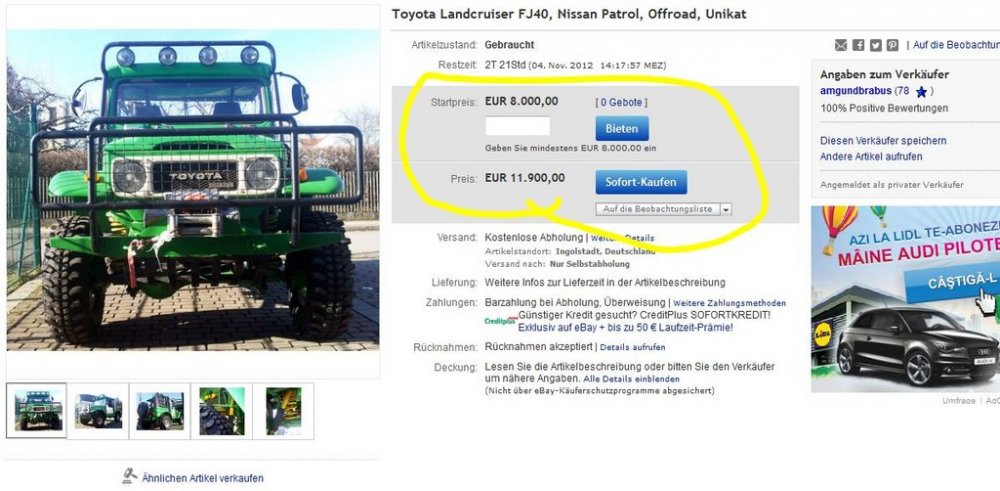Select the second thumbnail of the green jeep
Image resolution: width=1000 pixels, height=491 pixels.
coord(98,411)
